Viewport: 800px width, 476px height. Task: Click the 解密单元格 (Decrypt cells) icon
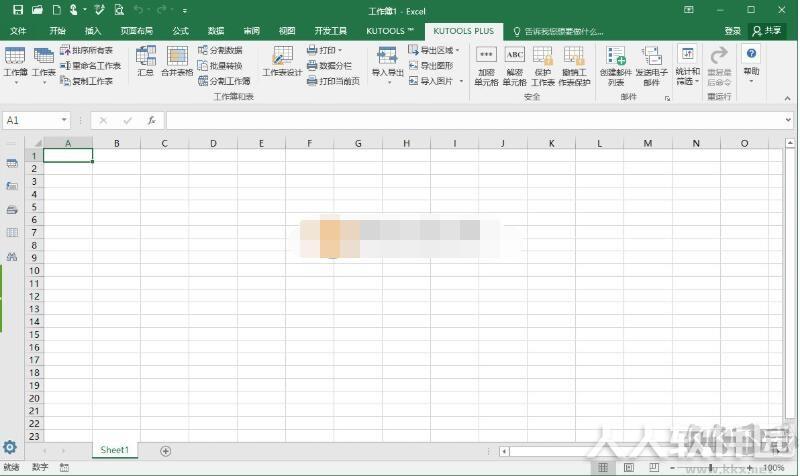click(514, 66)
